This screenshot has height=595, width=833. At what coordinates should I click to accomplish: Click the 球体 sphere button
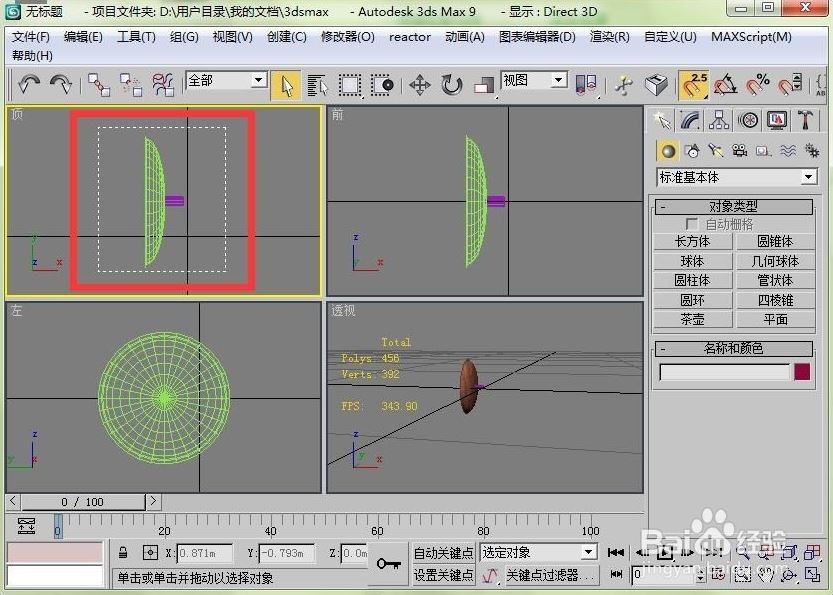(x=692, y=261)
